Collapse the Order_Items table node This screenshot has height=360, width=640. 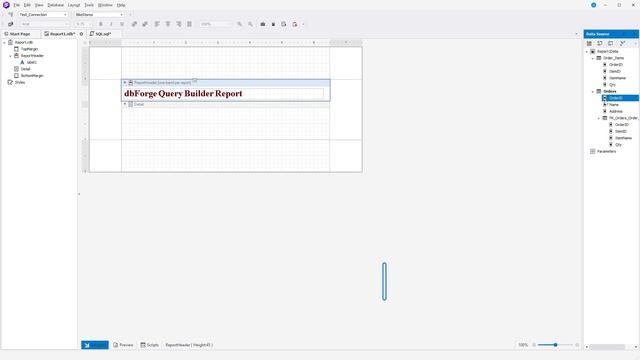coord(593,58)
